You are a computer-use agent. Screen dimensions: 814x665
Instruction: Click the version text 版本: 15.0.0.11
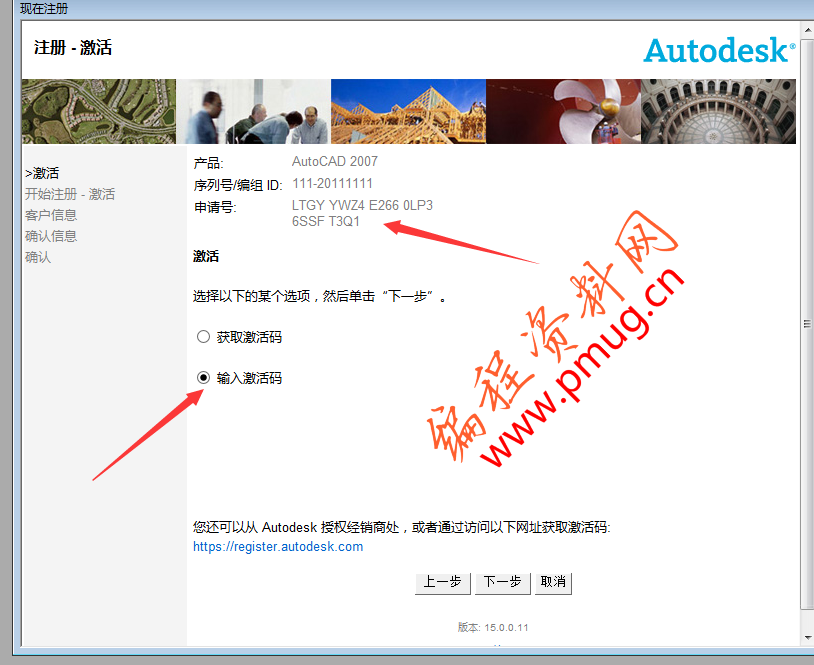[493, 628]
